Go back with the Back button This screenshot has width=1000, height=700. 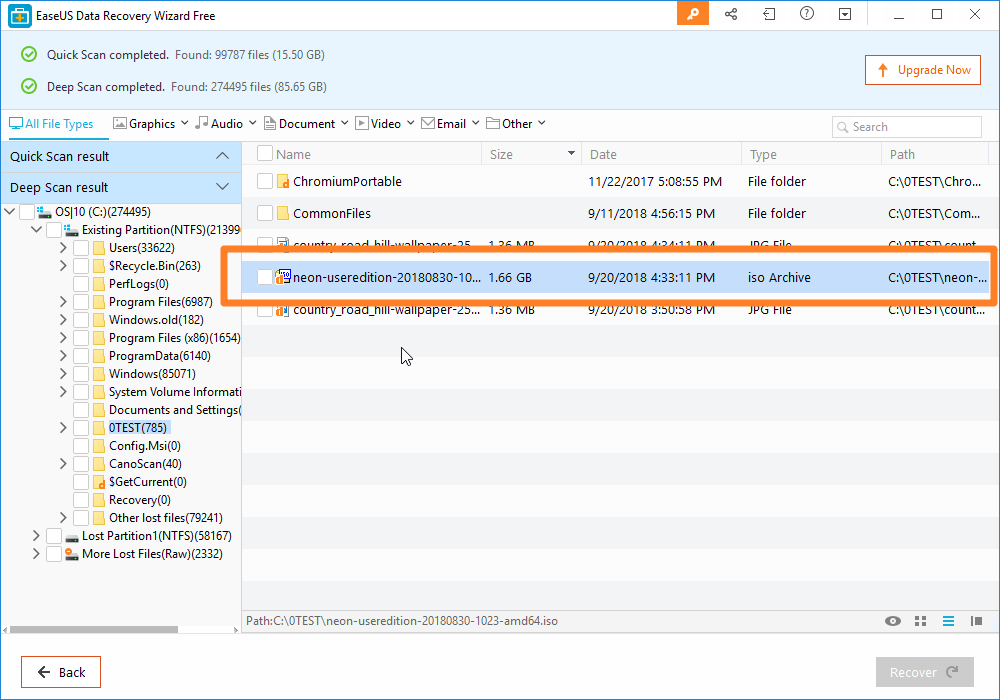[x=61, y=672]
